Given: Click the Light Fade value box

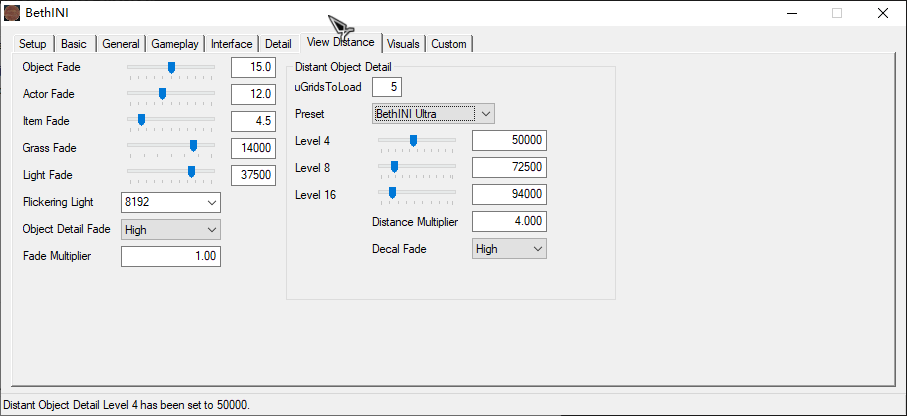Looking at the screenshot, I should [x=252, y=175].
